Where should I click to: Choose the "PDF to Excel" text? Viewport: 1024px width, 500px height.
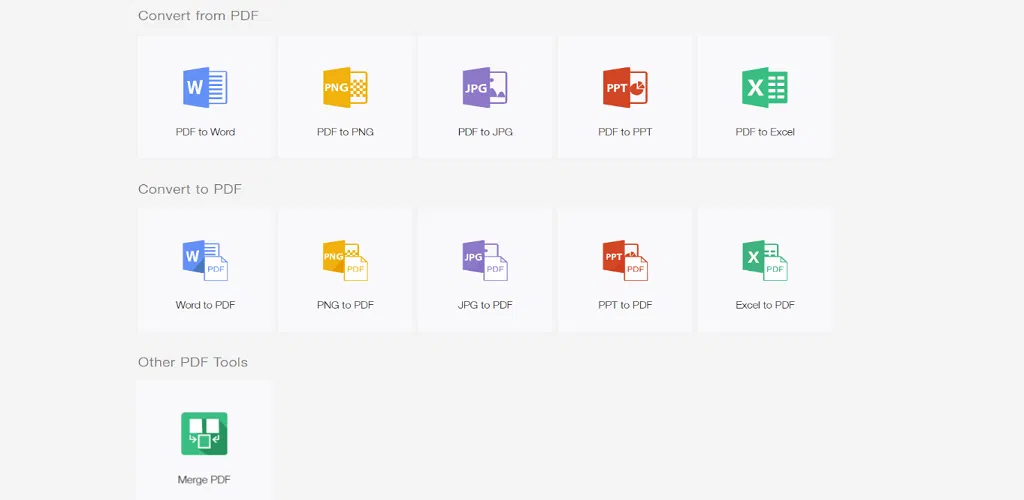click(765, 132)
